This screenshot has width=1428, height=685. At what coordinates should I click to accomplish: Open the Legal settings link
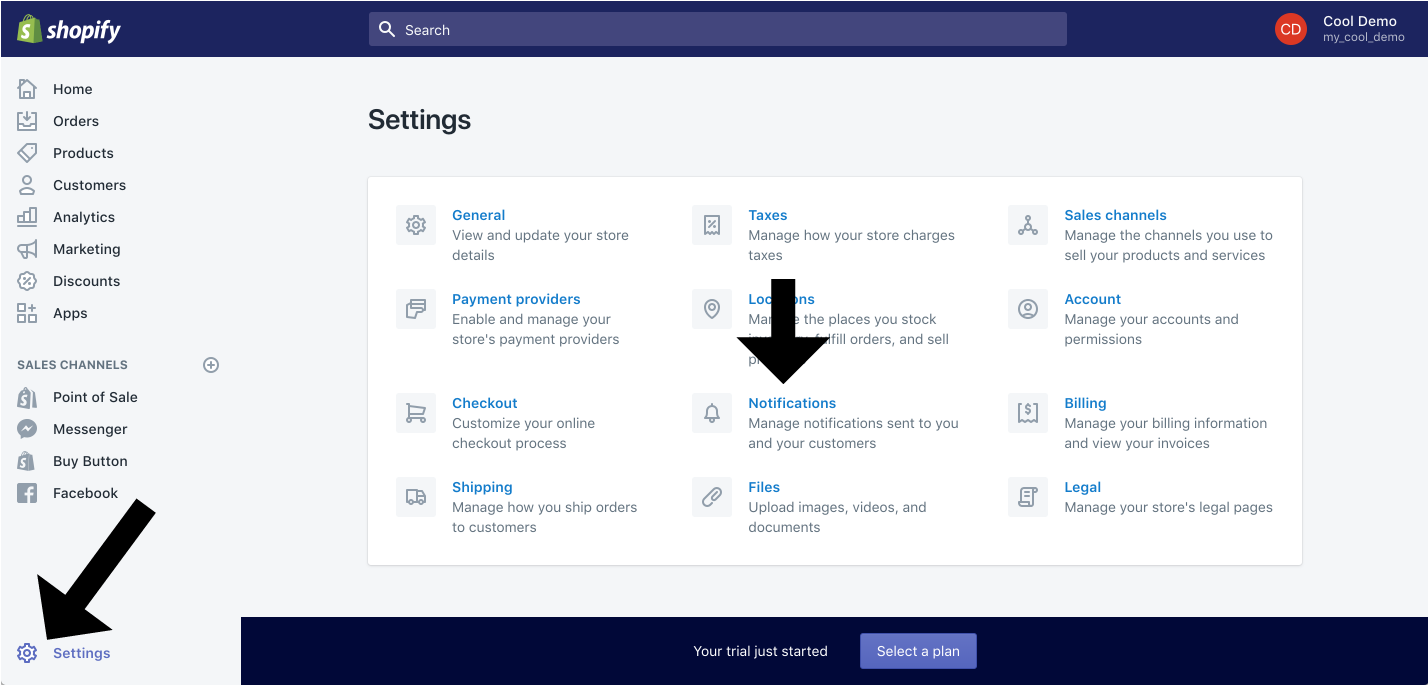point(1082,487)
